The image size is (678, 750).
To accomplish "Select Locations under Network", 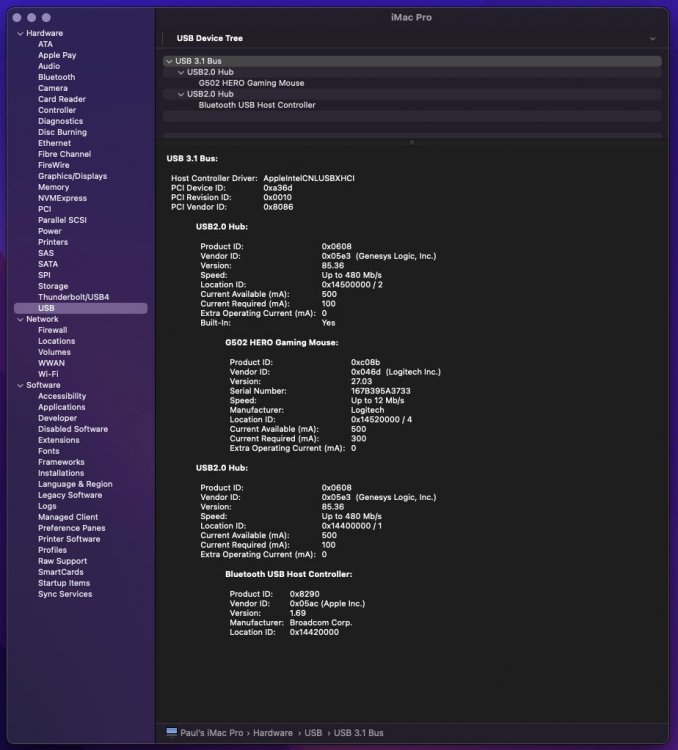I will pyautogui.click(x=56, y=342).
